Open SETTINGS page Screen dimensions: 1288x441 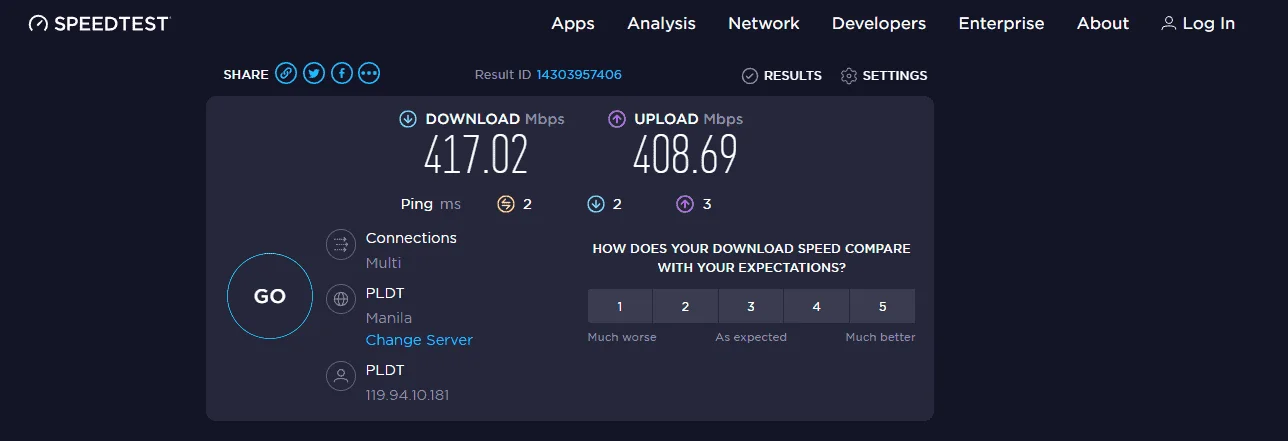tap(895, 76)
